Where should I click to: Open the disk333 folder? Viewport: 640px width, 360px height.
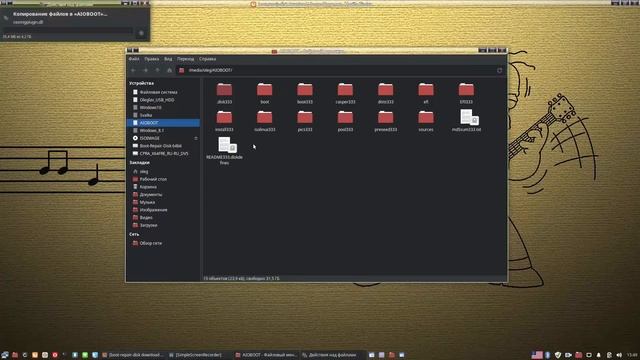point(224,93)
